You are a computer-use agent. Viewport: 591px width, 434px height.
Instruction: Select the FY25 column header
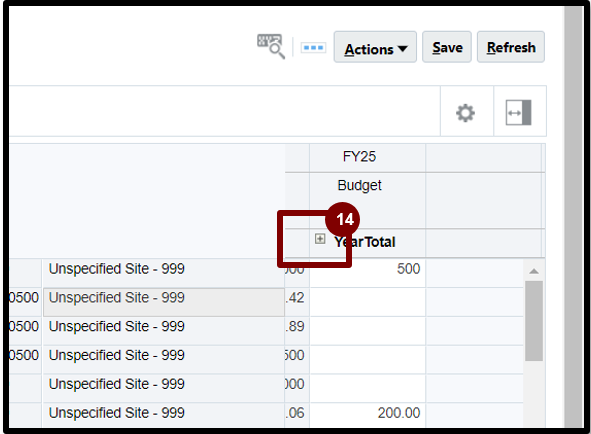tap(359, 156)
